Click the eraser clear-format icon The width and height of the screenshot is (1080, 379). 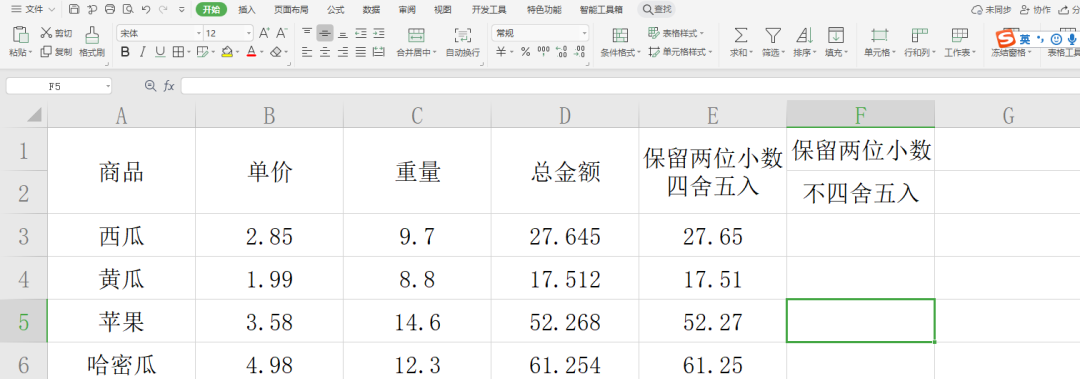coord(276,52)
